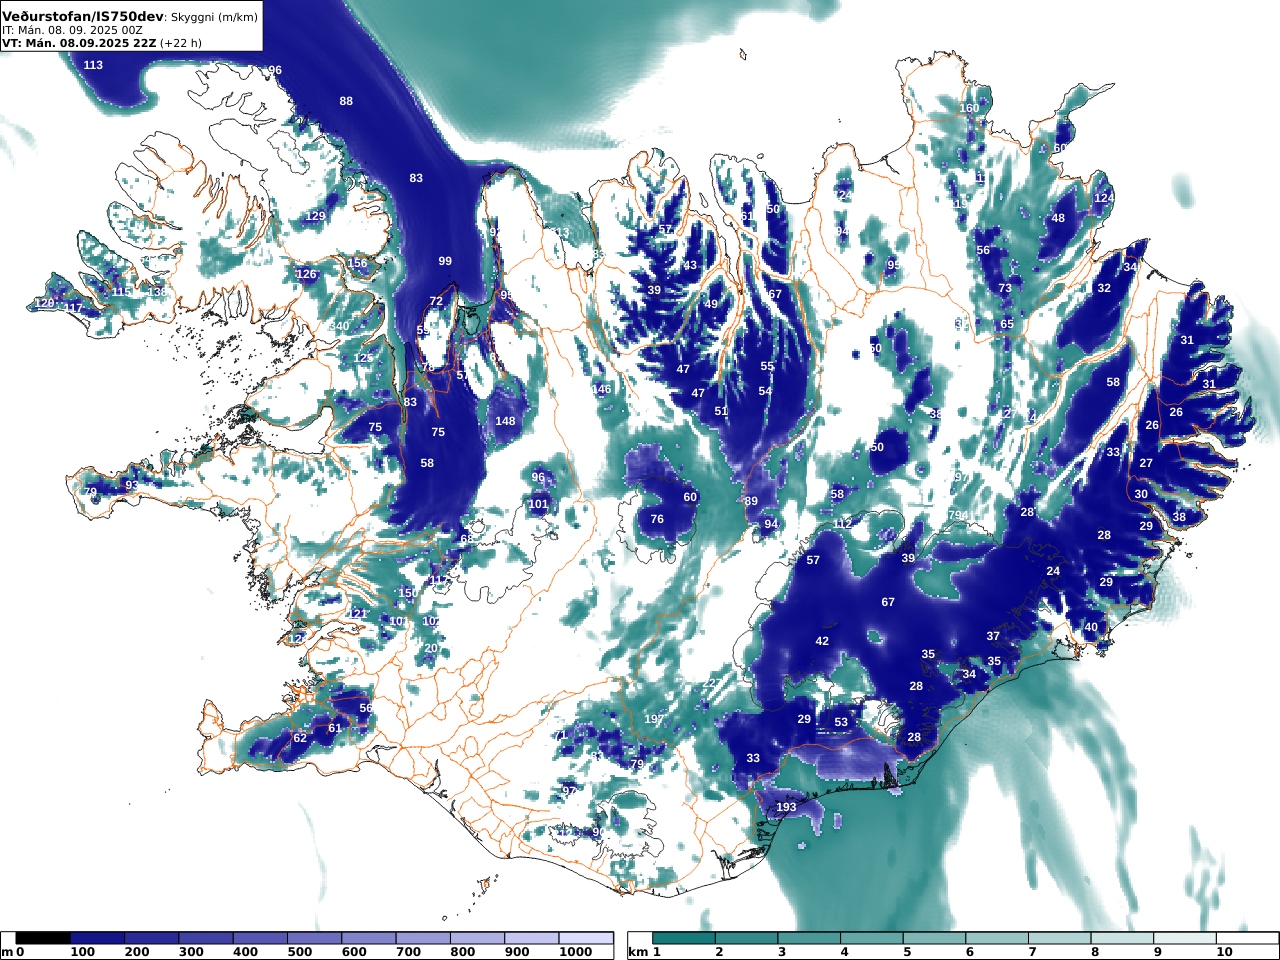This screenshot has width=1280, height=960.
Task: Click legend label '500'
Action: coord(300,952)
